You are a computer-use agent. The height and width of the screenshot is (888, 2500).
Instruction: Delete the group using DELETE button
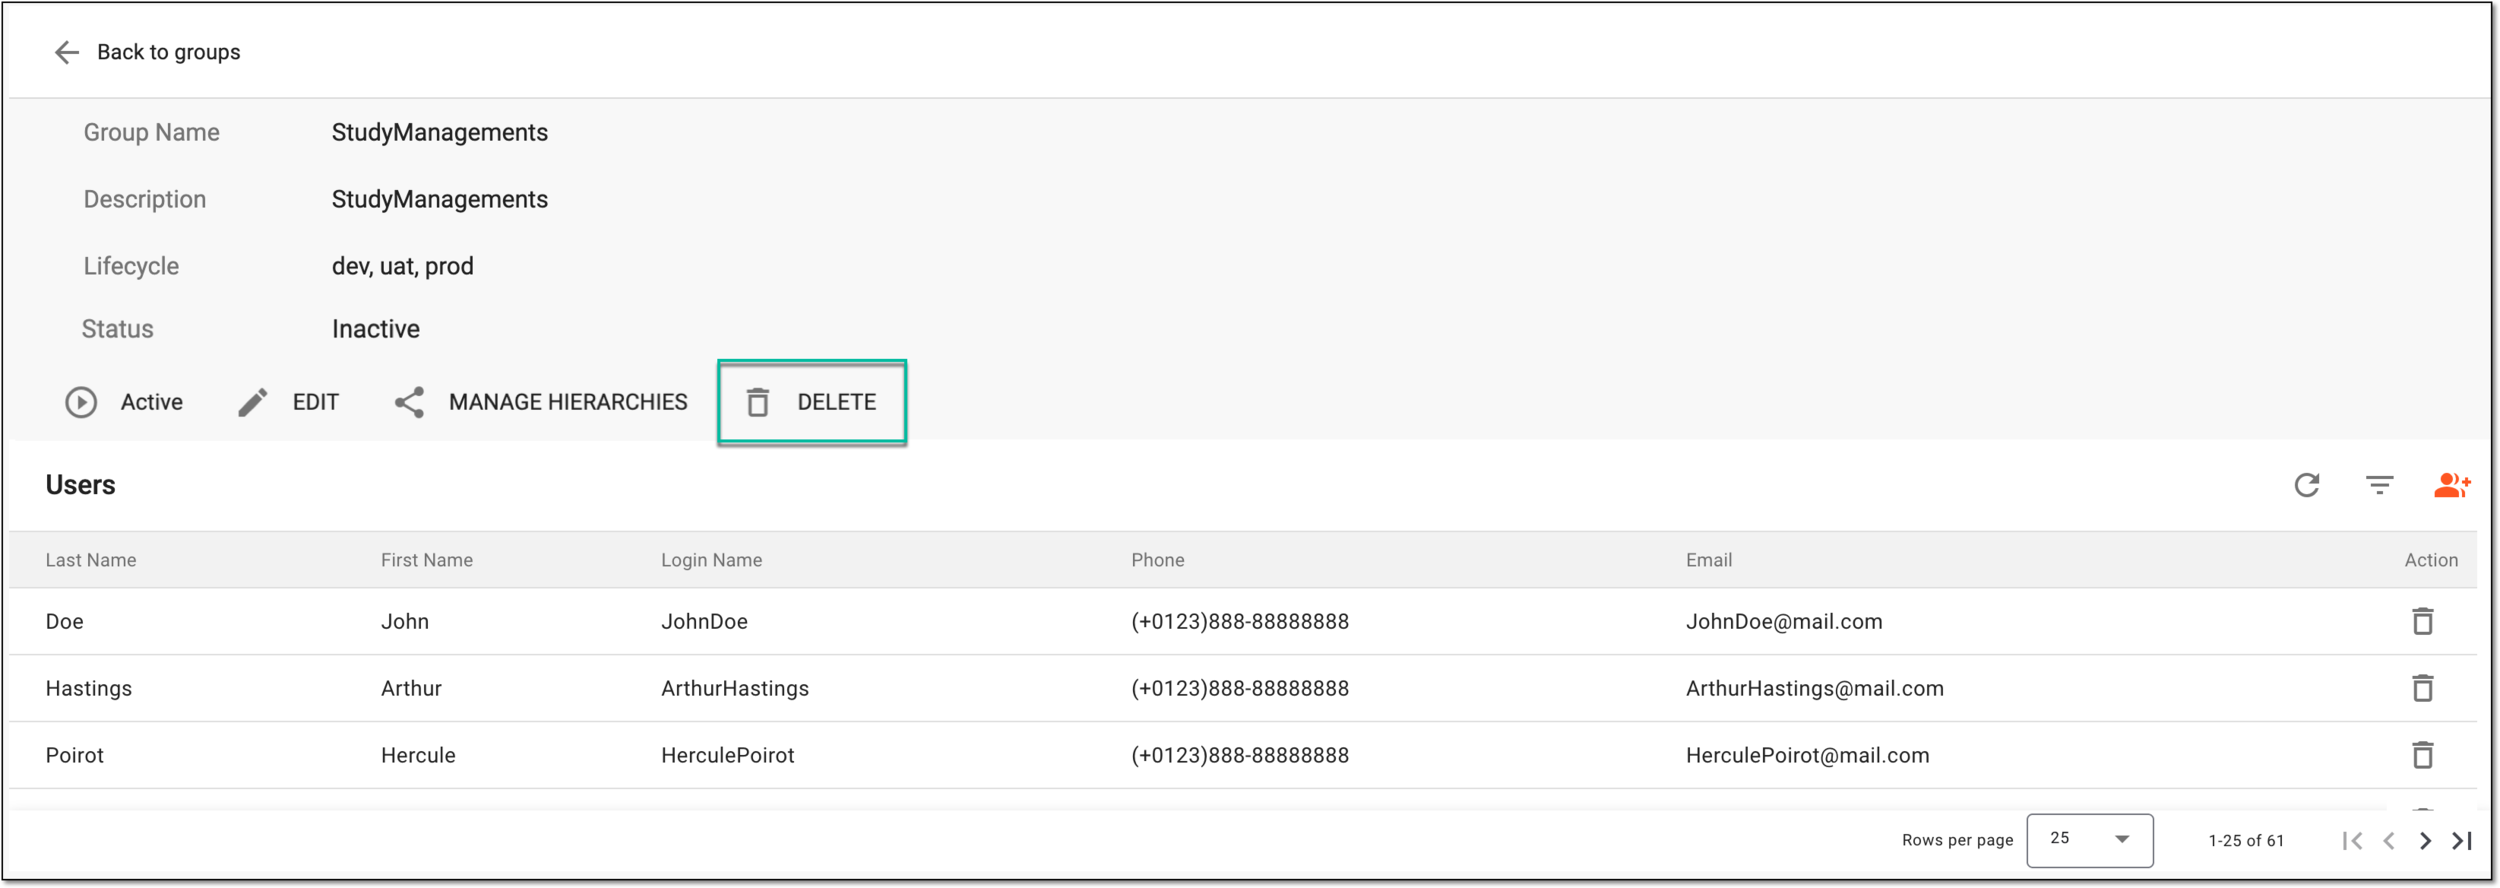[812, 402]
